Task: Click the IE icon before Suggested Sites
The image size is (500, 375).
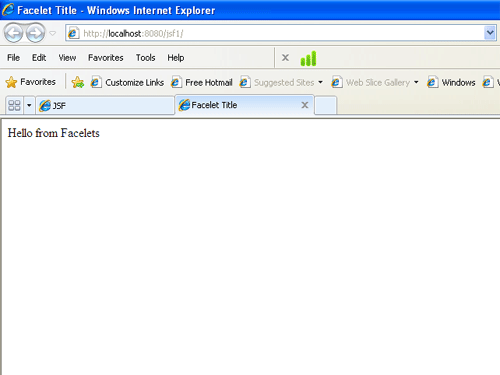Action: pyautogui.click(x=245, y=82)
